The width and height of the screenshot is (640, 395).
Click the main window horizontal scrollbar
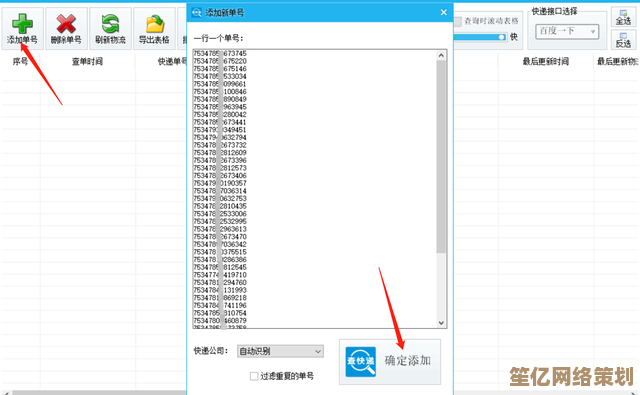[x=98, y=393]
